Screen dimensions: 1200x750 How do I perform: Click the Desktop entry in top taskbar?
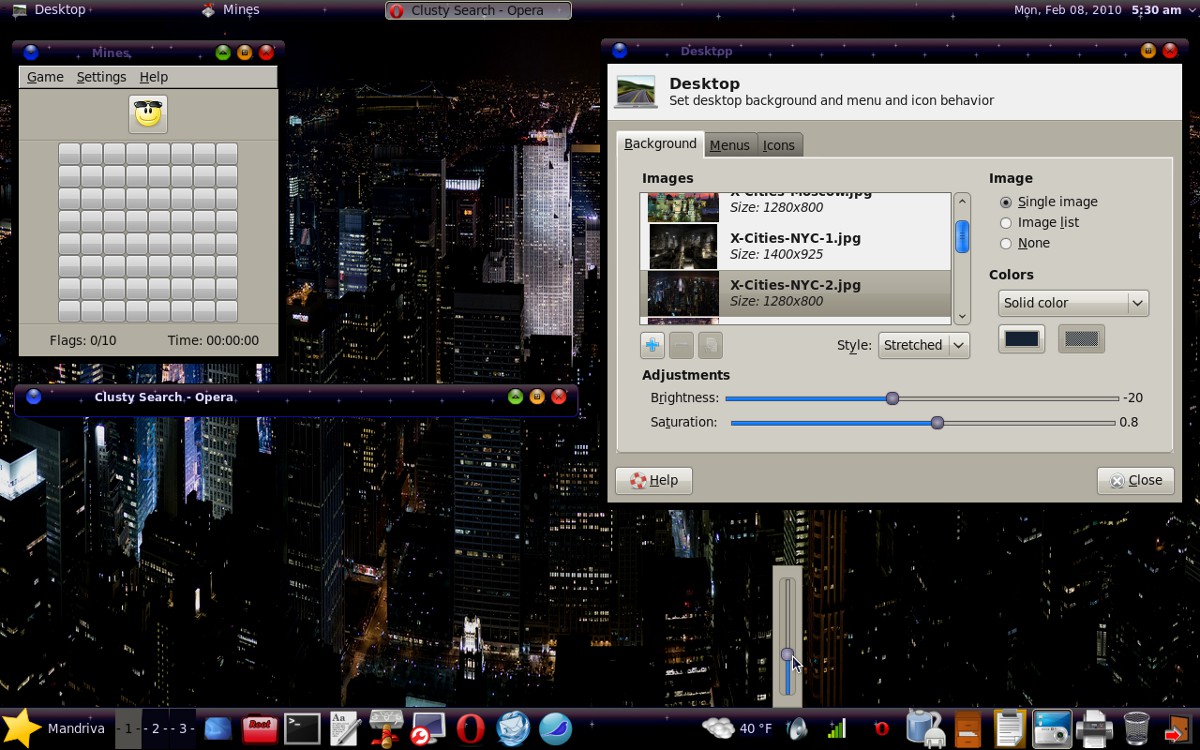click(50, 10)
